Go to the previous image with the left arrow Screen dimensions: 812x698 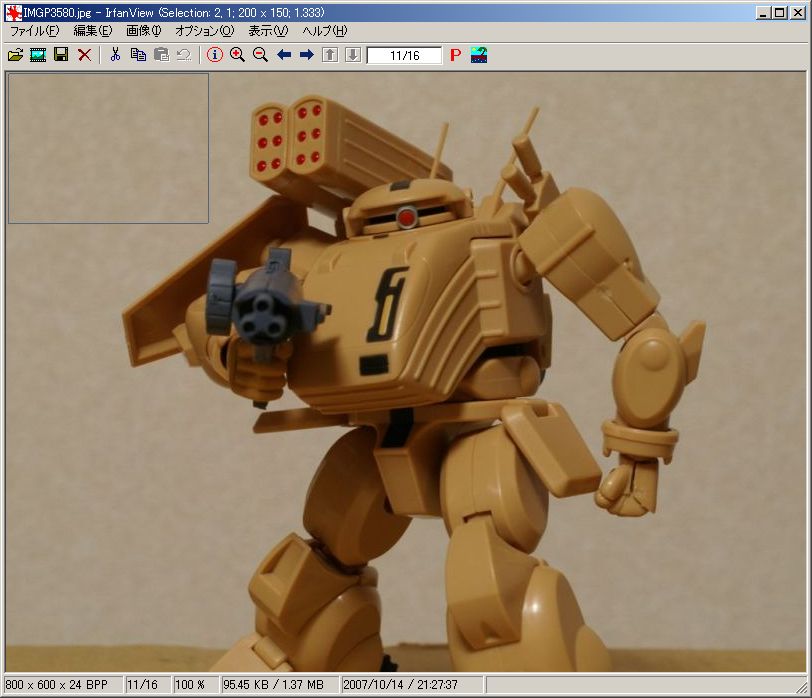coord(284,55)
